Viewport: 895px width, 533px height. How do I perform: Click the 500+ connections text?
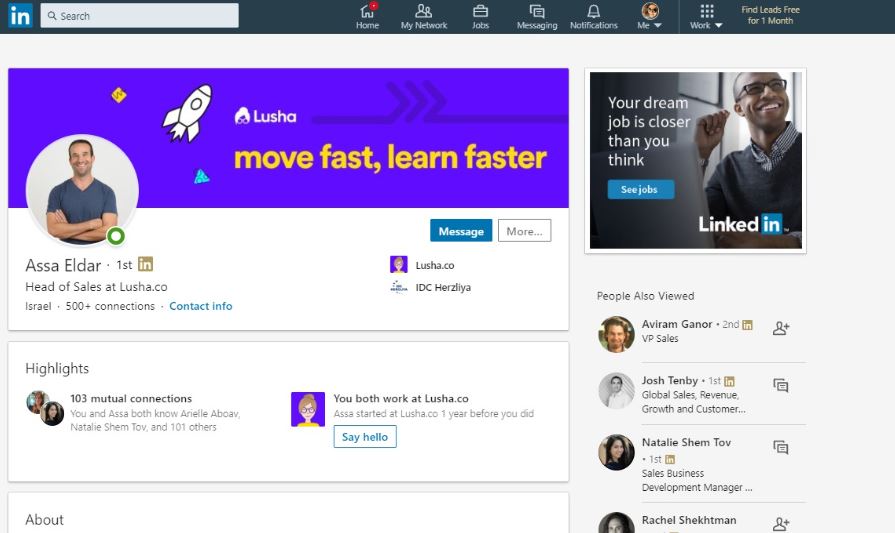[110, 306]
